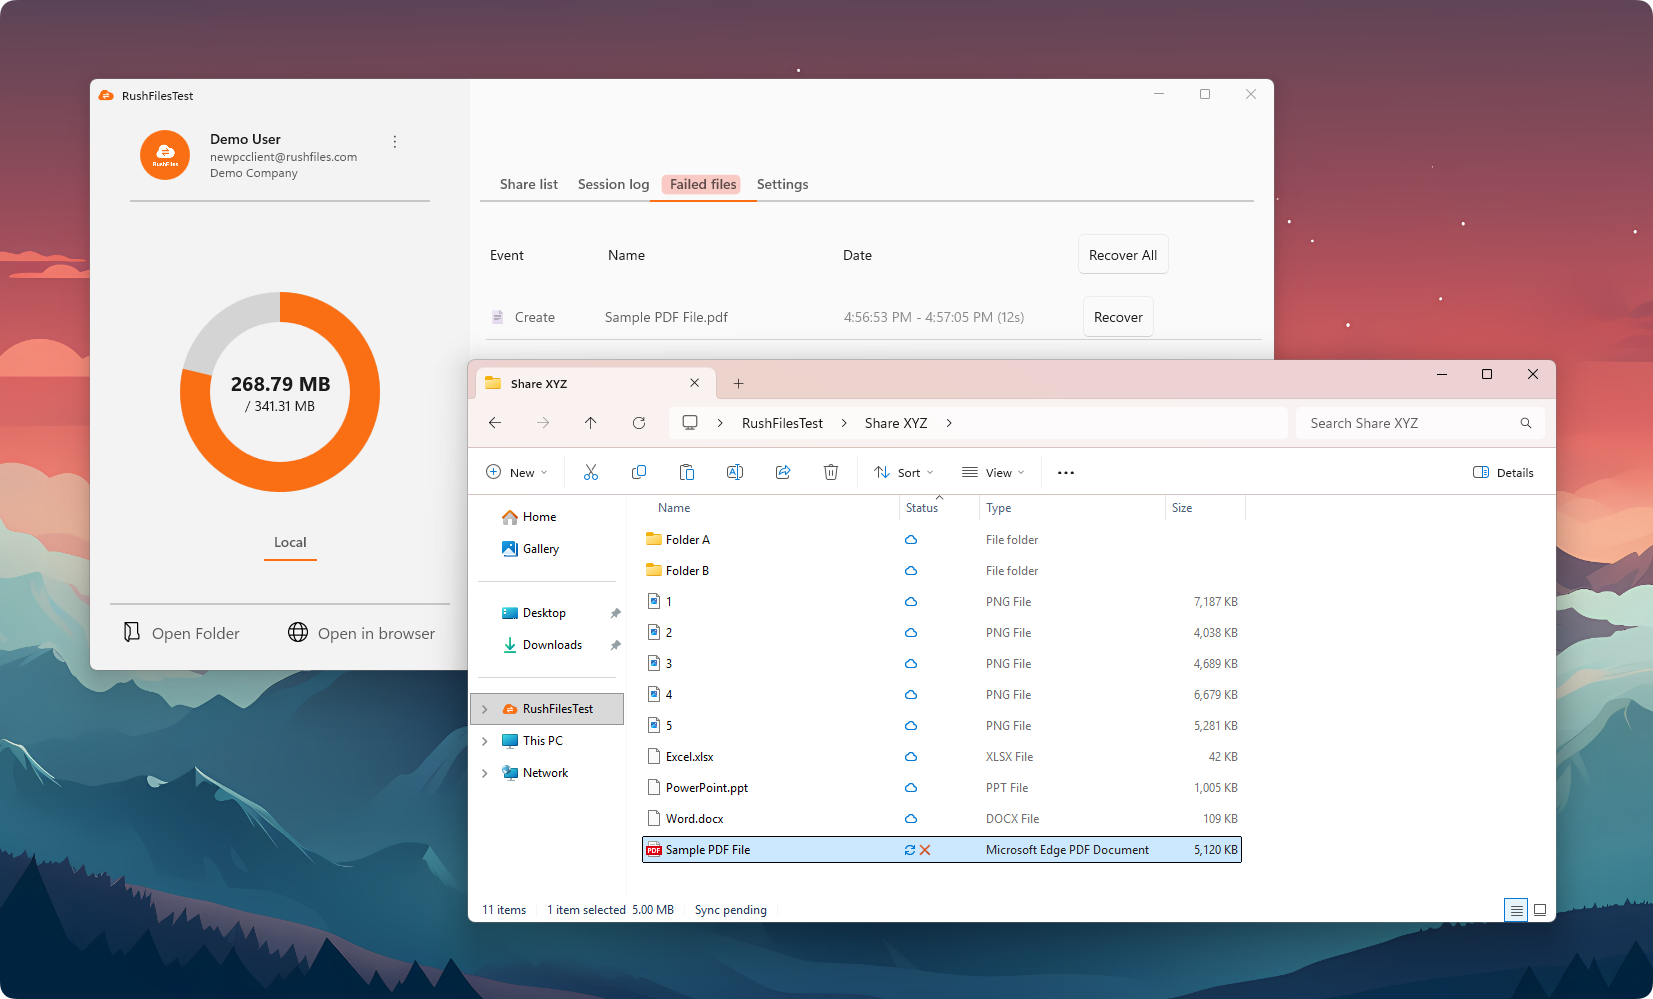Click the Recover All button
Image resolution: width=1653 pixels, height=999 pixels.
point(1123,255)
